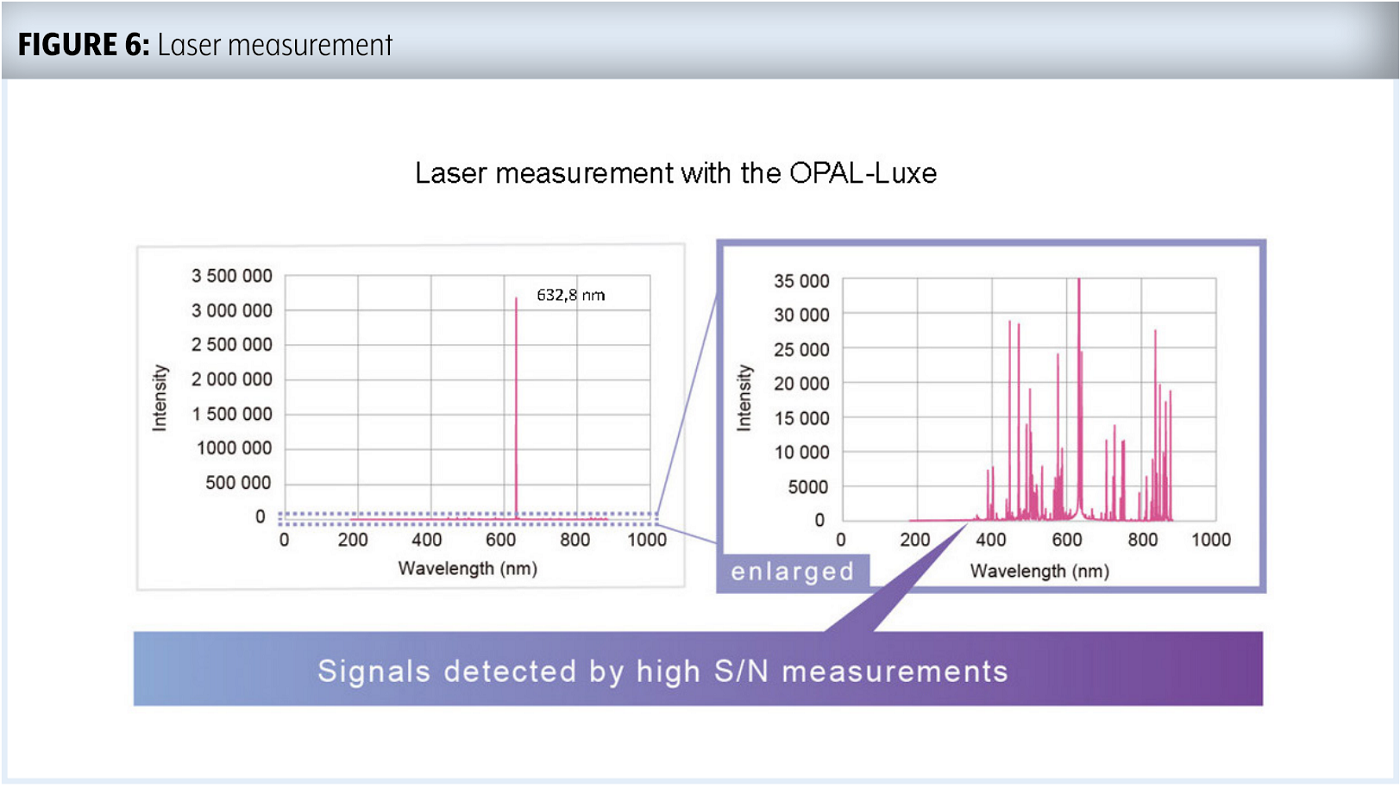Click '1000 000' on left chart axis
This screenshot has width=1400, height=788.
pyautogui.click(x=233, y=448)
